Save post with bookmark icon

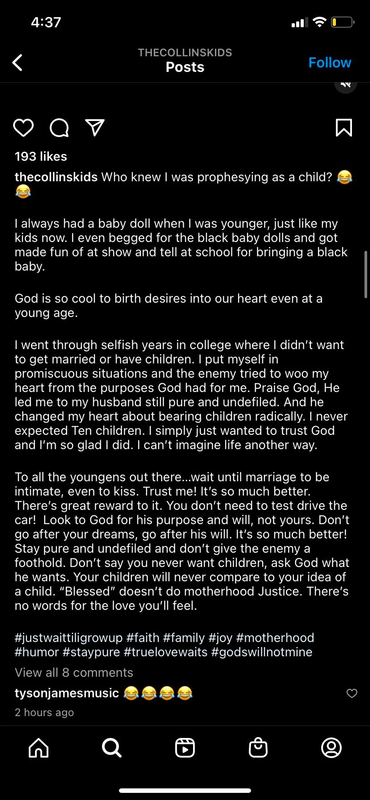(x=344, y=128)
